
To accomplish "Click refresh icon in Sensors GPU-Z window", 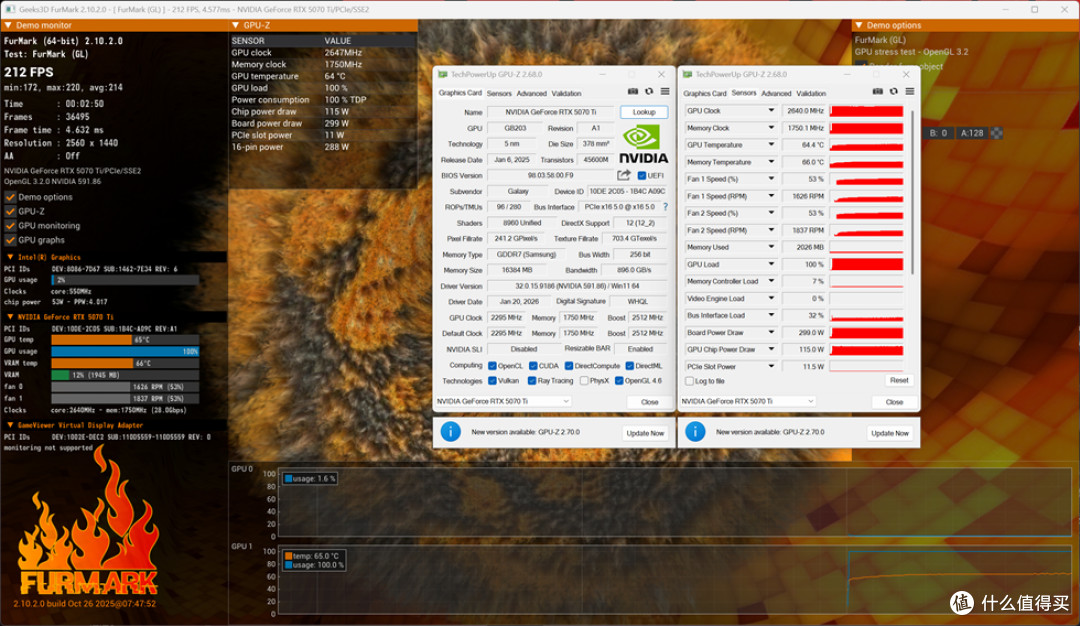I will pos(894,92).
